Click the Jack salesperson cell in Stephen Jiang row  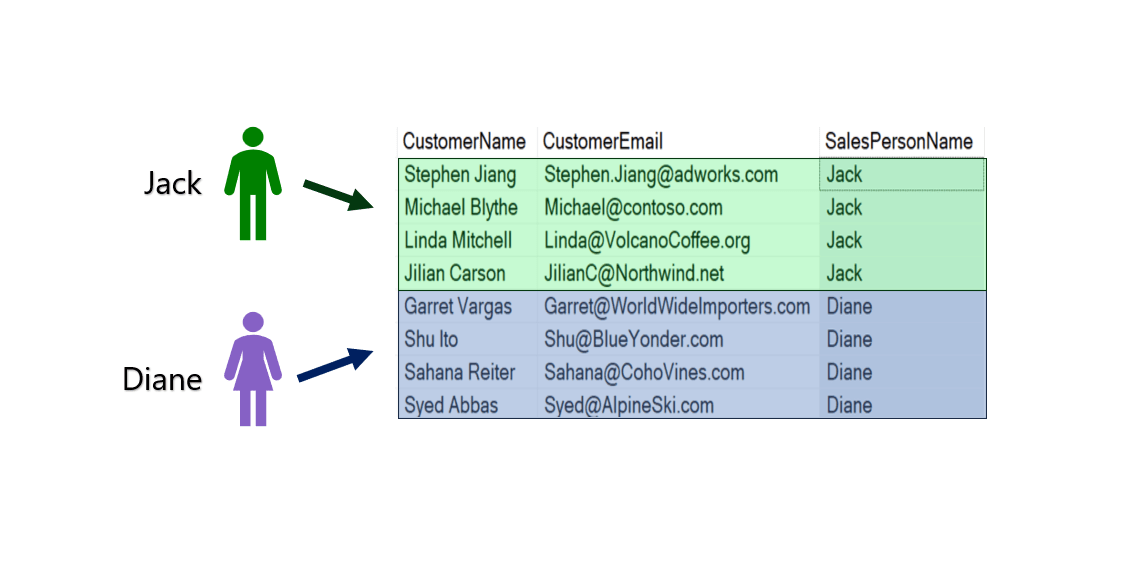[902, 175]
